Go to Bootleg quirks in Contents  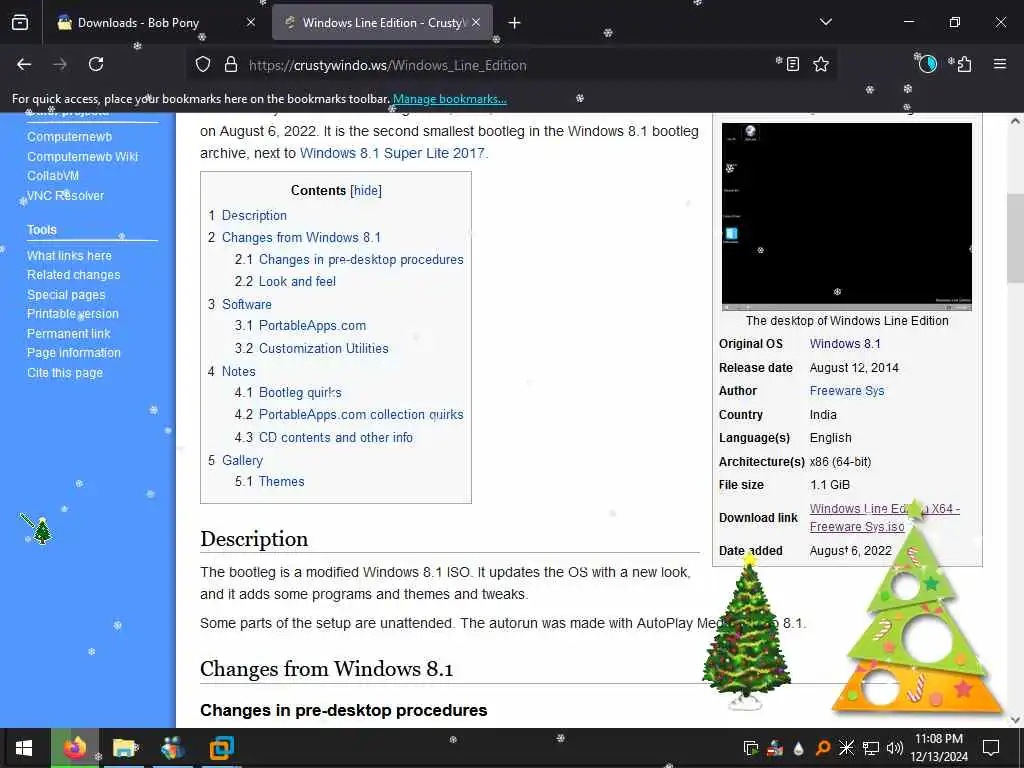[x=300, y=392]
